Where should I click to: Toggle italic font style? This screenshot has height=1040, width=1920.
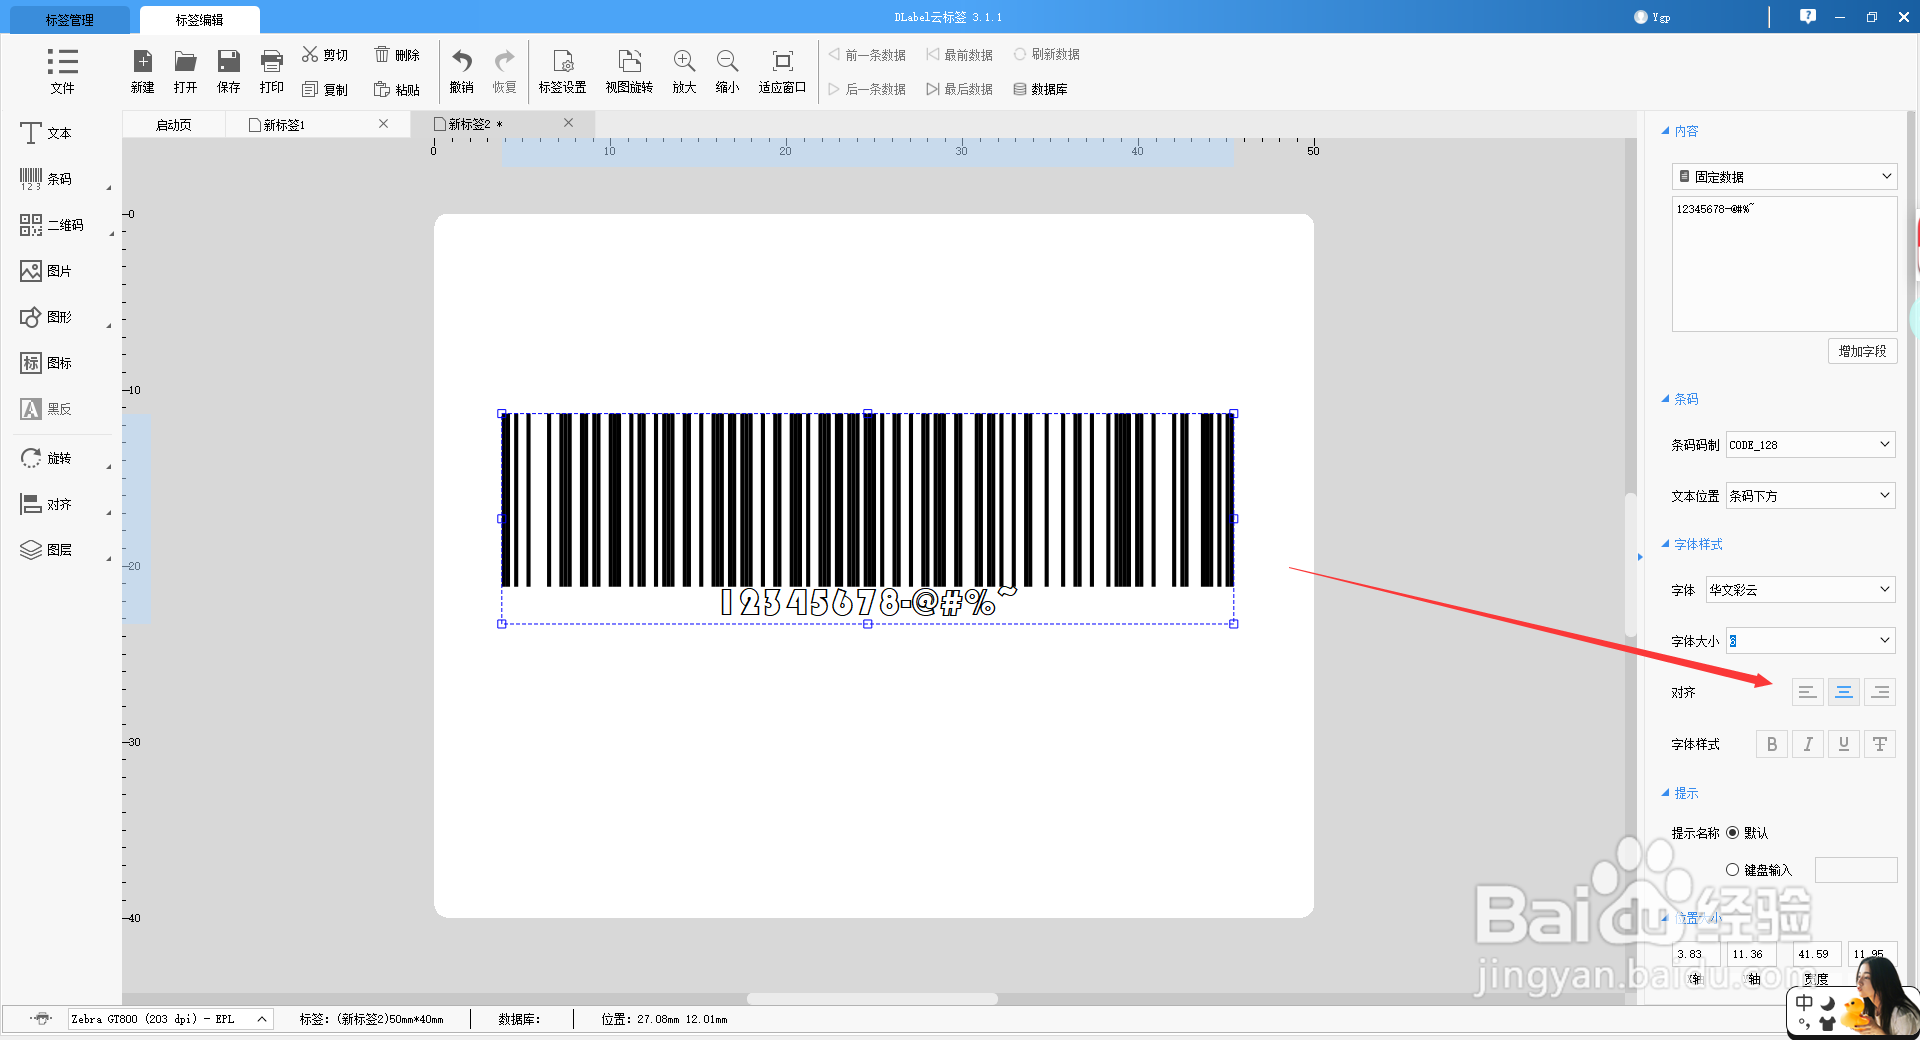[1807, 744]
